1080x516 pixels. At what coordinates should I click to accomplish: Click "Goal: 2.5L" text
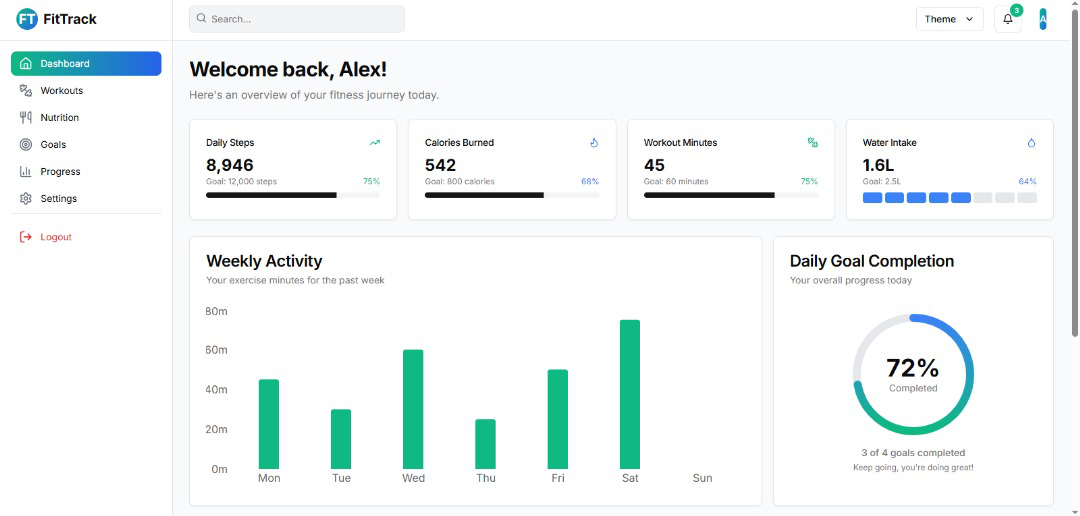(882, 181)
